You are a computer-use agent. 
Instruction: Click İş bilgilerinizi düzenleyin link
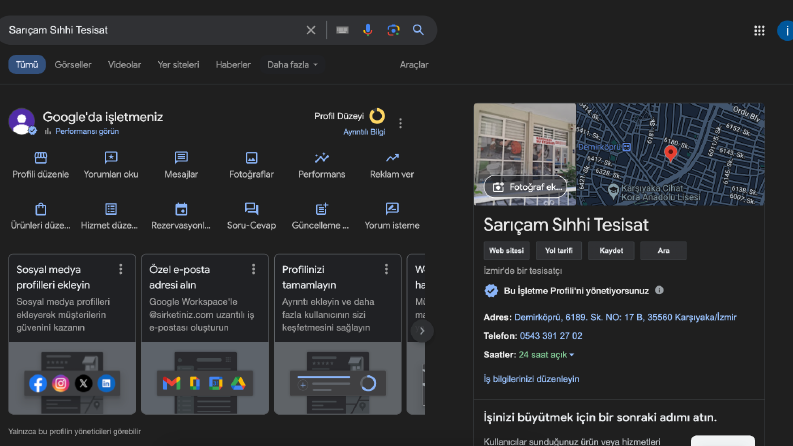tap(531, 379)
